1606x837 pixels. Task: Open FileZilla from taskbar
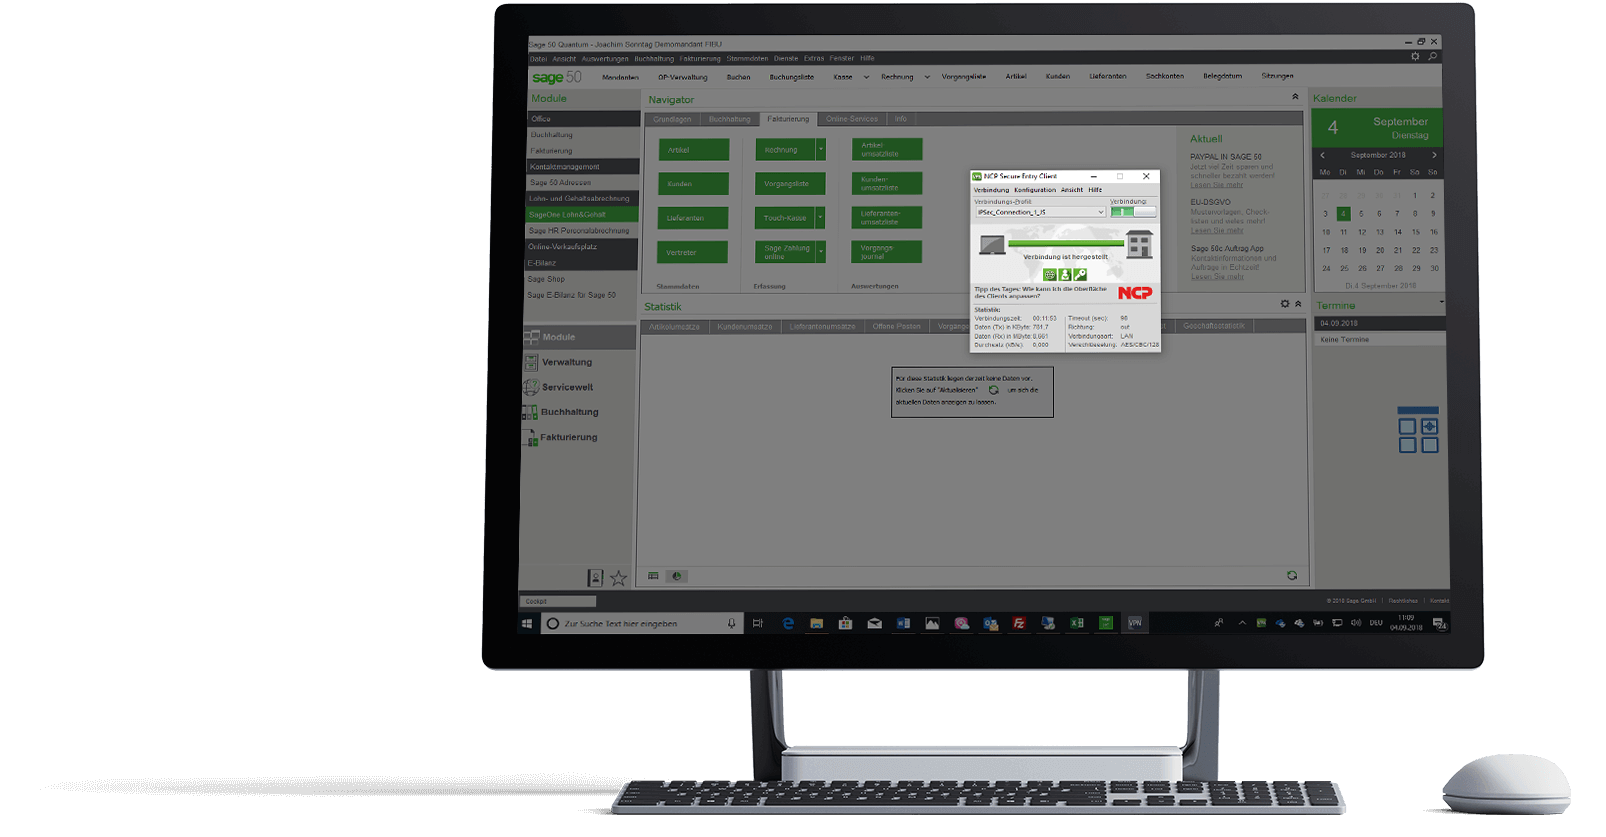(1019, 623)
